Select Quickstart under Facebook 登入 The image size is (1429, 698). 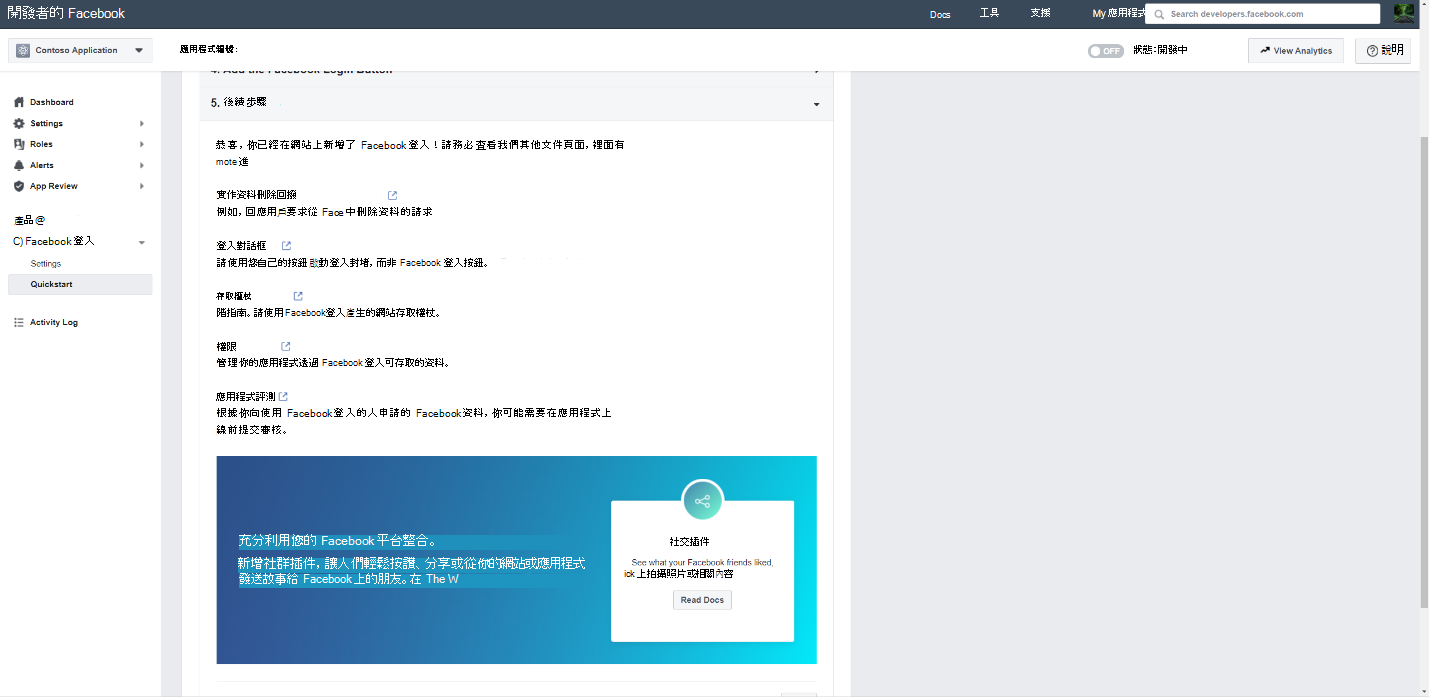[x=80, y=284]
